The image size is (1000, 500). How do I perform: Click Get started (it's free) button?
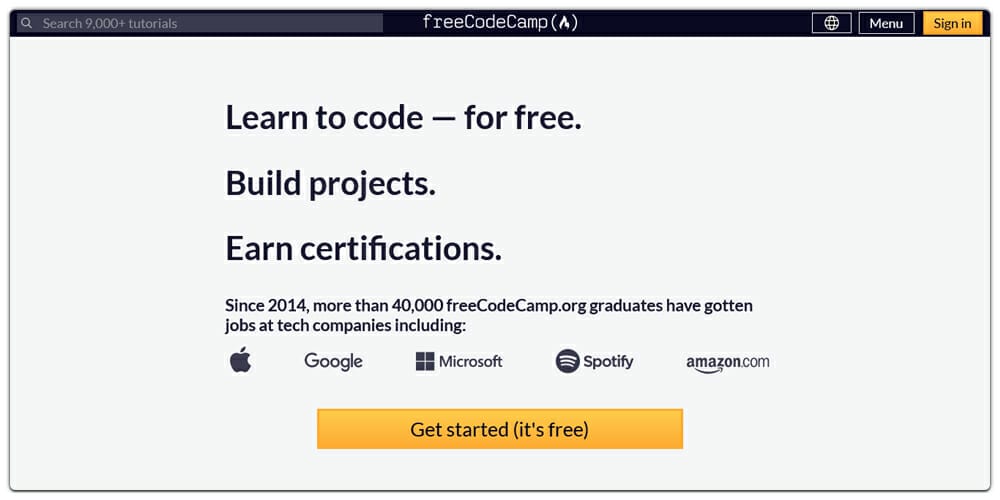499,429
